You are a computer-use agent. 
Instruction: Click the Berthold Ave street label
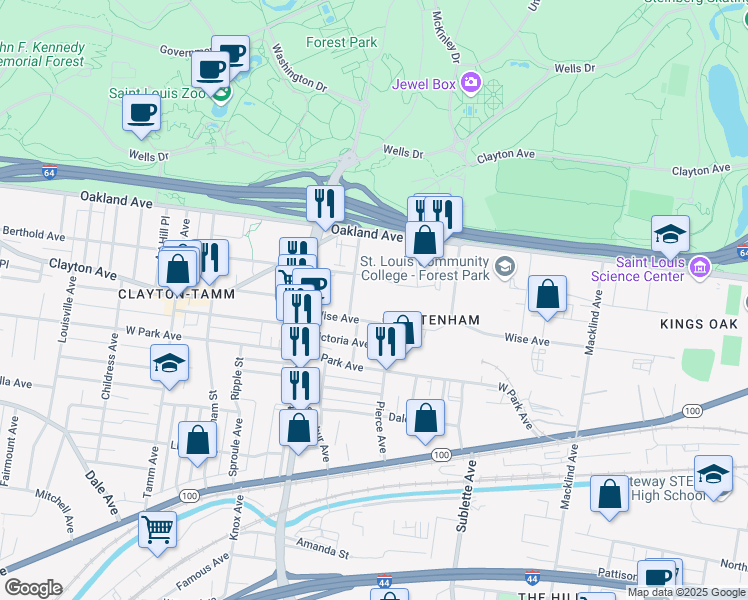coord(34,234)
